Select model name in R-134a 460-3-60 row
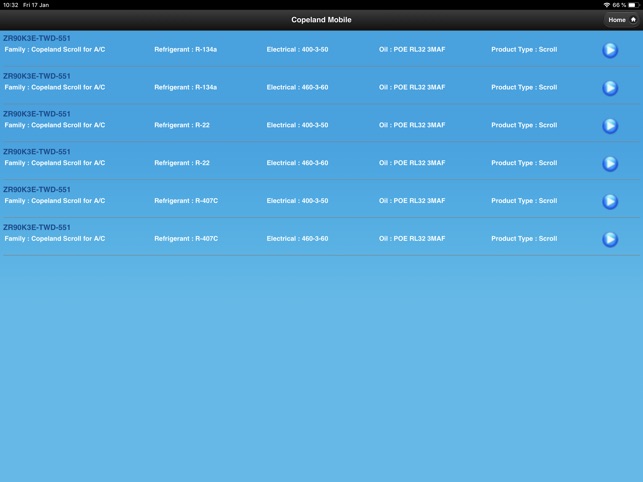The height and width of the screenshot is (482, 643). [x=37, y=76]
